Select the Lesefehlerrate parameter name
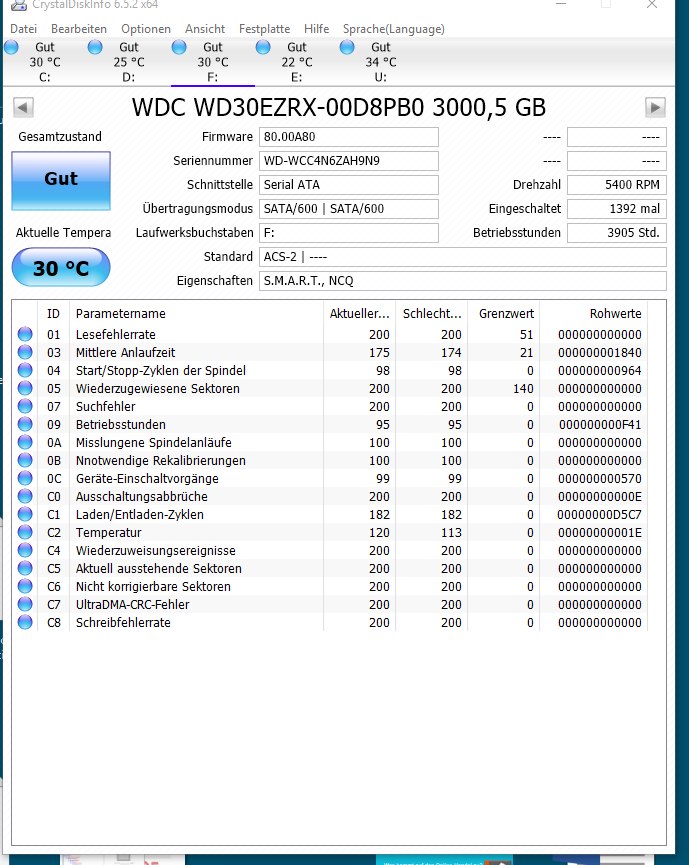 click(115, 335)
